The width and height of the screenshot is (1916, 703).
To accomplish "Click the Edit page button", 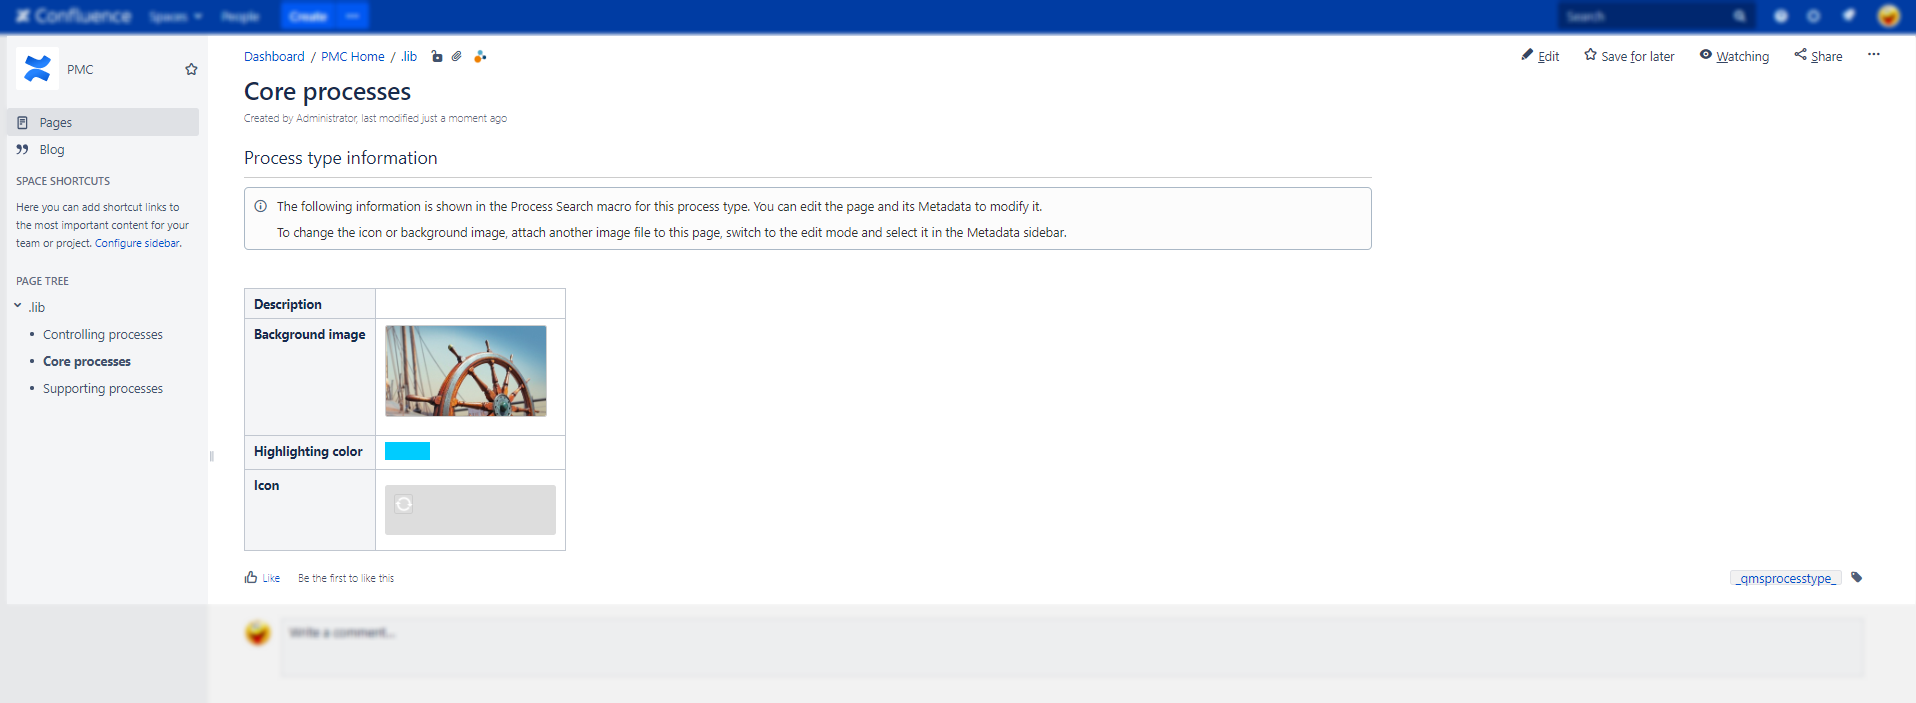I will pos(1540,56).
